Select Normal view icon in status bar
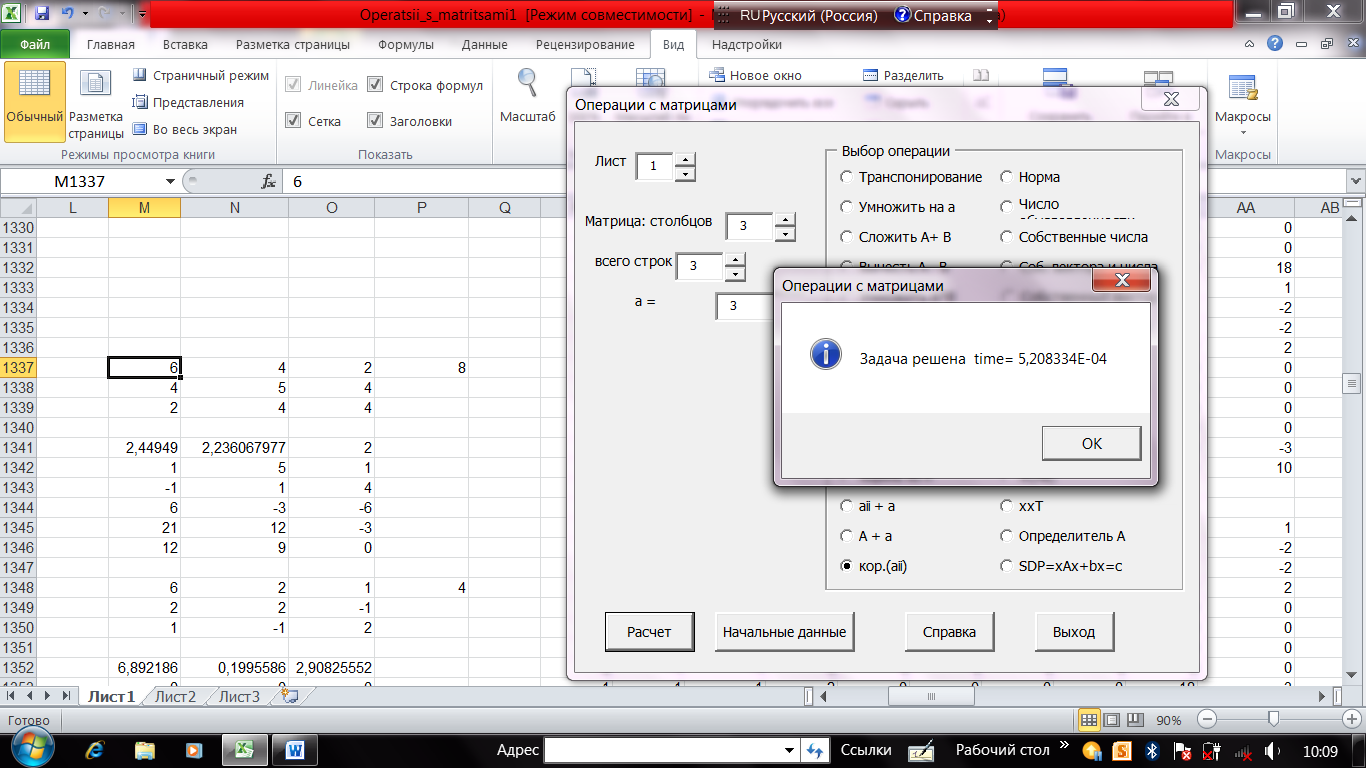Viewport: 1366px width, 768px height. [1089, 720]
